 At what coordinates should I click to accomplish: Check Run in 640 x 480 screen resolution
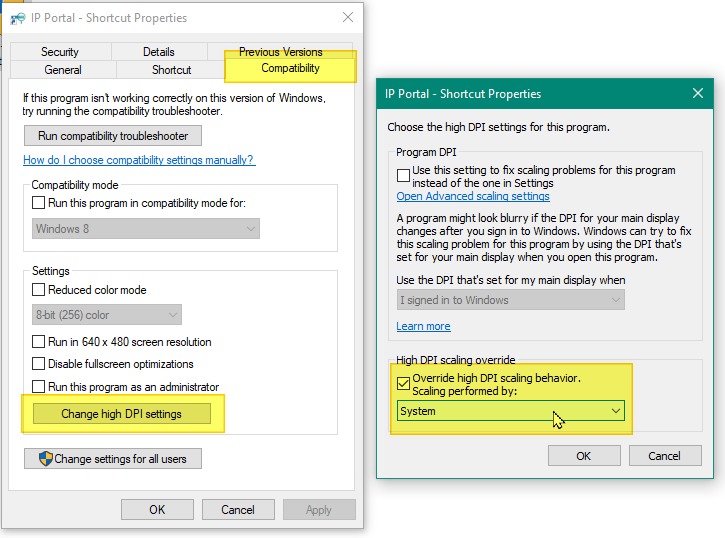[x=39, y=342]
